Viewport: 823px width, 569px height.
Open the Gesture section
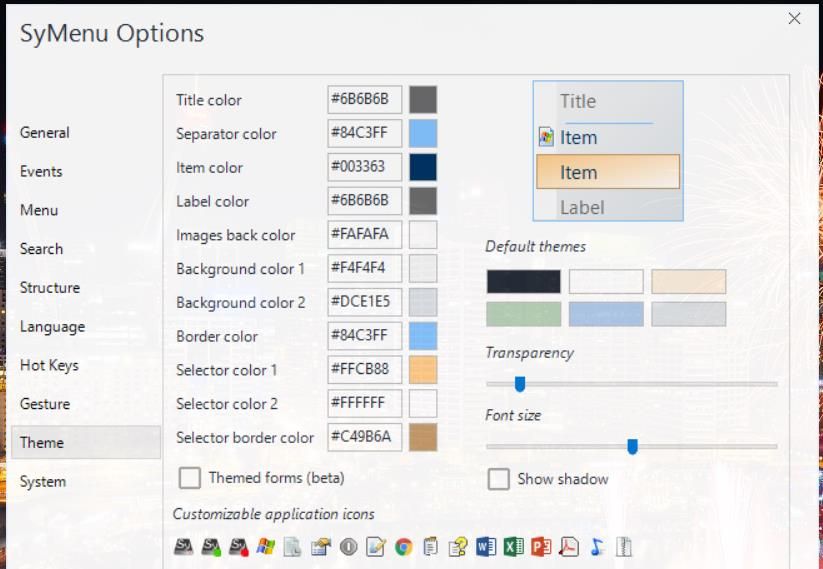click(x=45, y=404)
